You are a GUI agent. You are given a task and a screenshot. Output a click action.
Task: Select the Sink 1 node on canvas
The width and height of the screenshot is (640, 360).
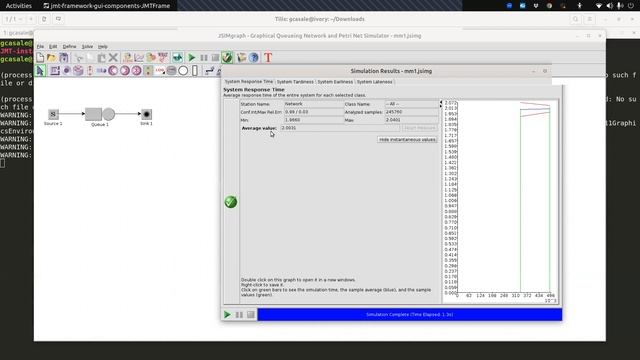[x=146, y=114]
